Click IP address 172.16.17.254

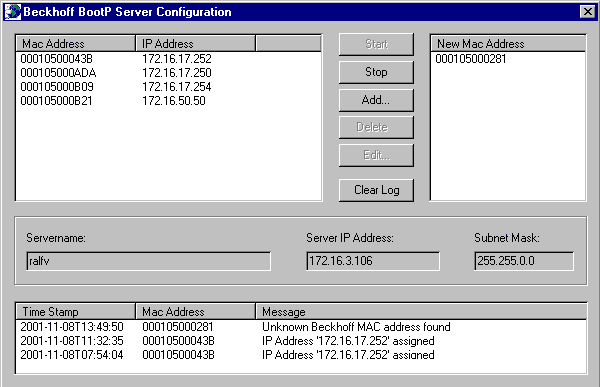coord(177,87)
